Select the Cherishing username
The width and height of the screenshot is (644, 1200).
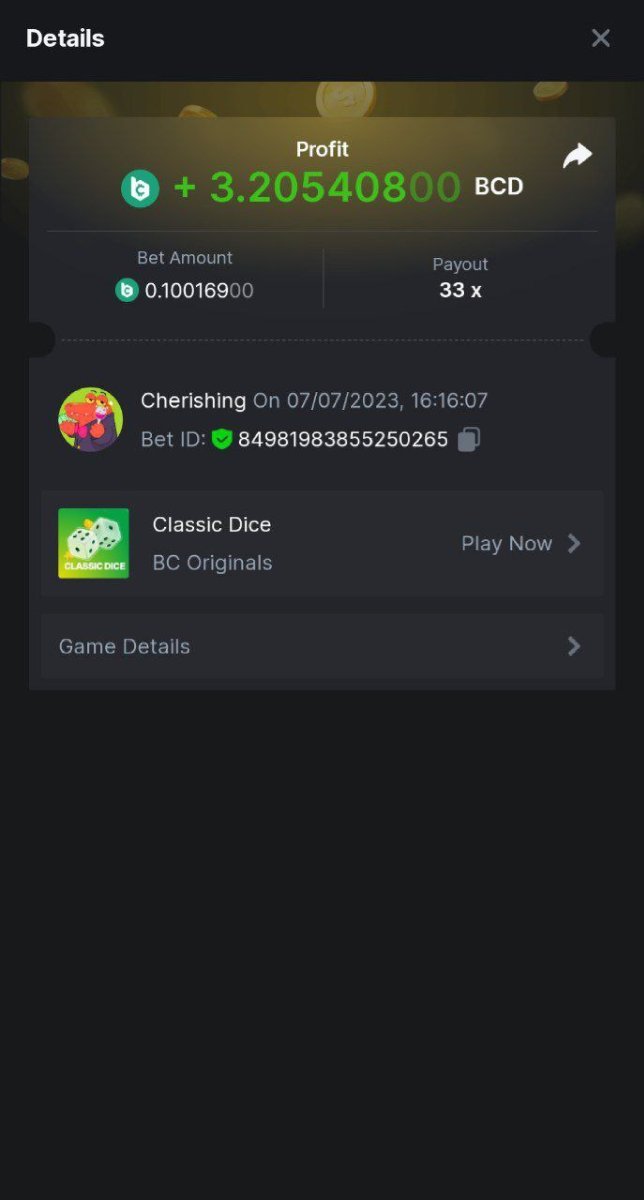coord(193,401)
